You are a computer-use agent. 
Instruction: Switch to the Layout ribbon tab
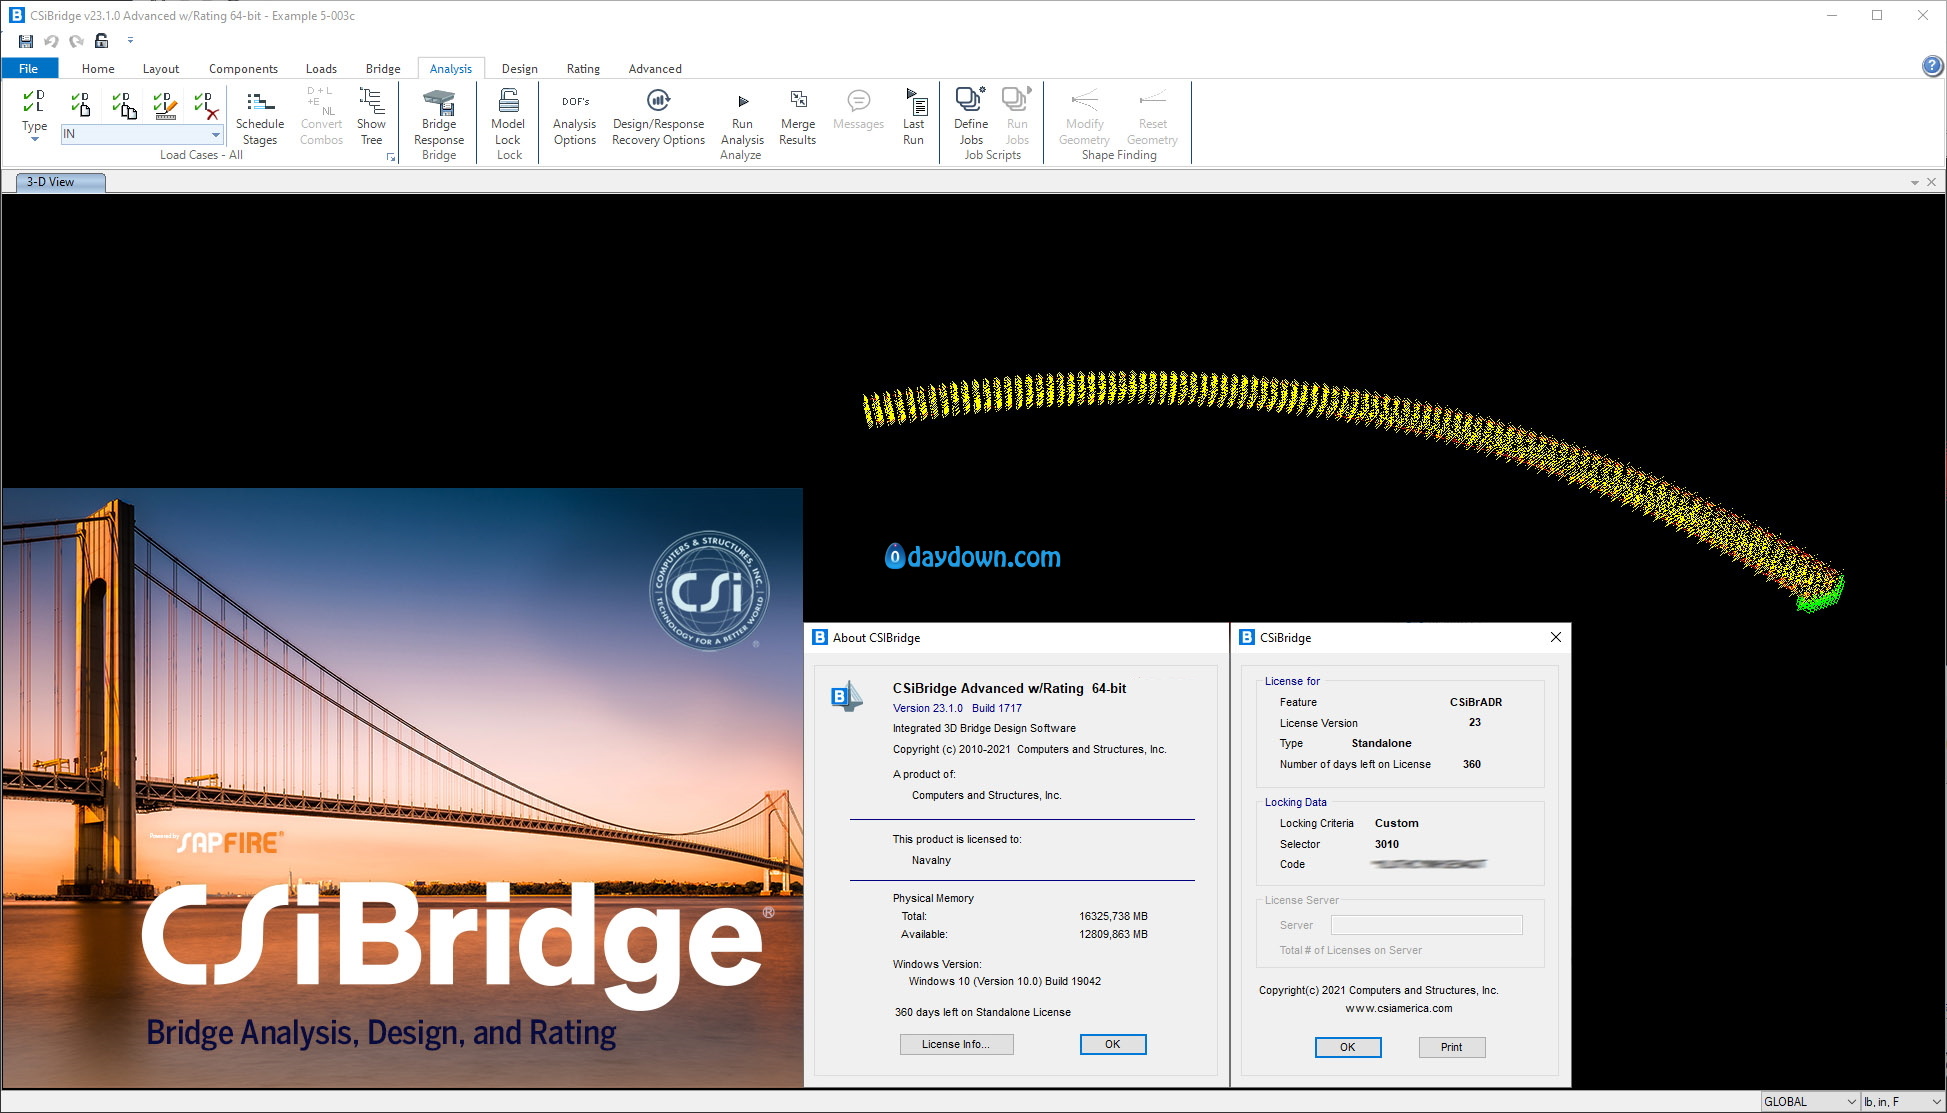[161, 68]
